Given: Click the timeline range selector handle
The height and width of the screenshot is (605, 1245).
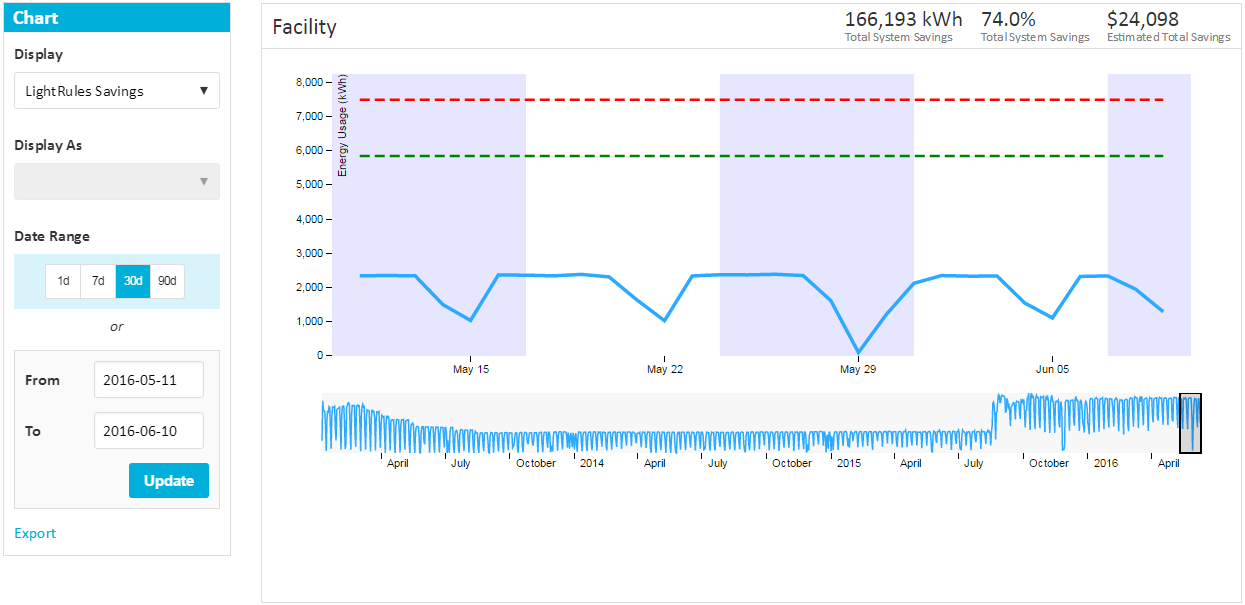Looking at the screenshot, I should point(1190,423).
